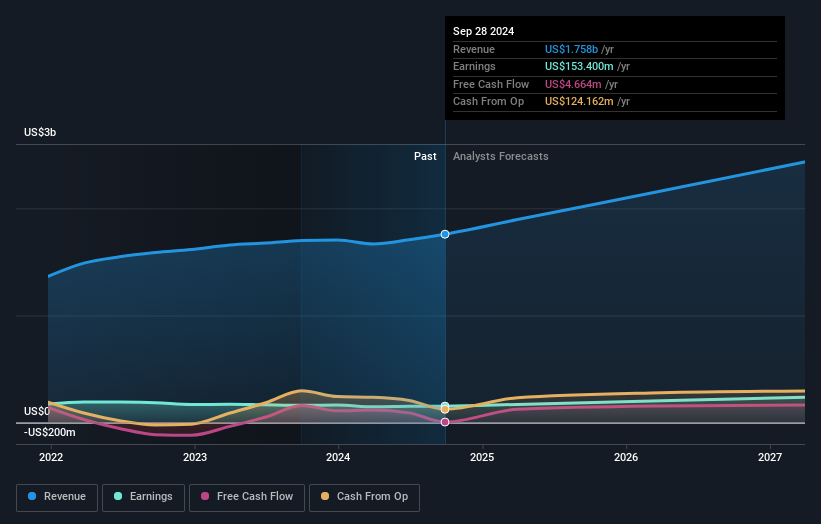Click the tooltip Cash From Op row label
This screenshot has width=821, height=524.
pyautogui.click(x=489, y=102)
